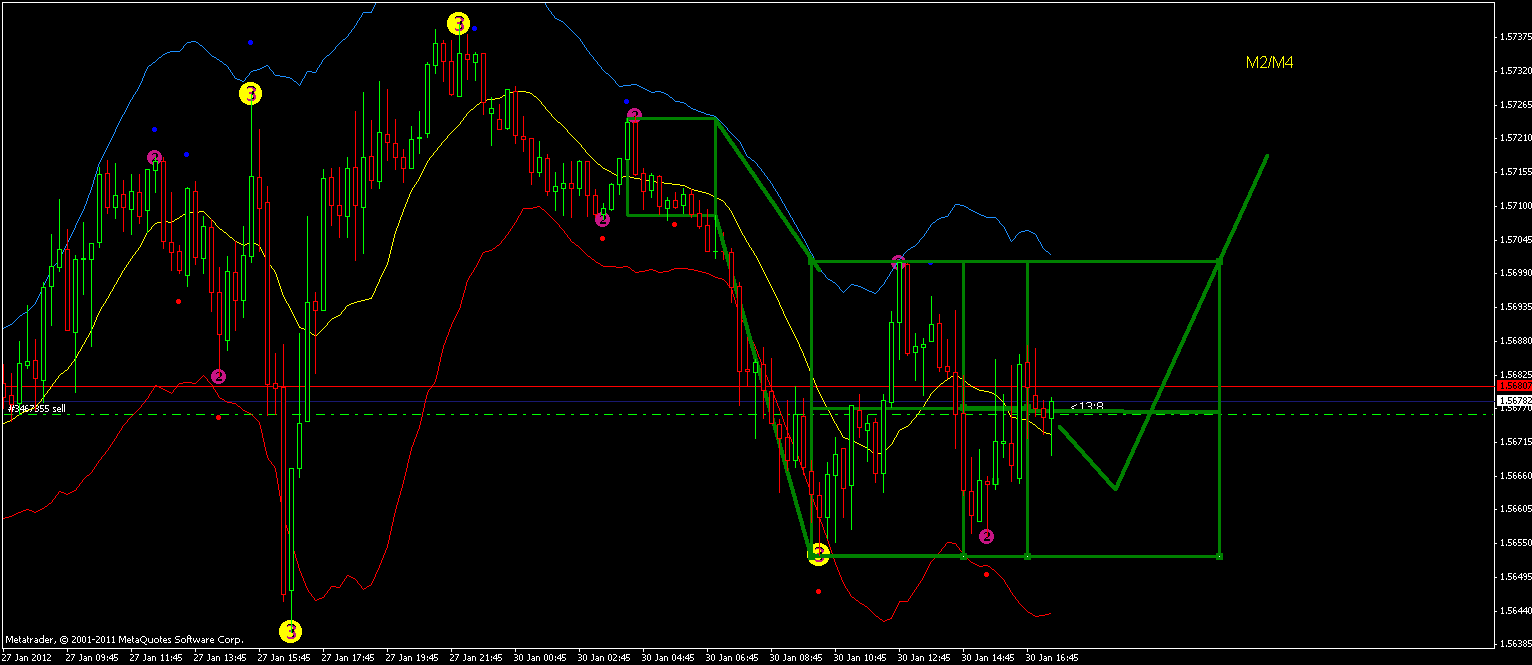Select the magenta 2 marker inside the green rectangle
Screen dimensions: 1532x665
[986, 536]
